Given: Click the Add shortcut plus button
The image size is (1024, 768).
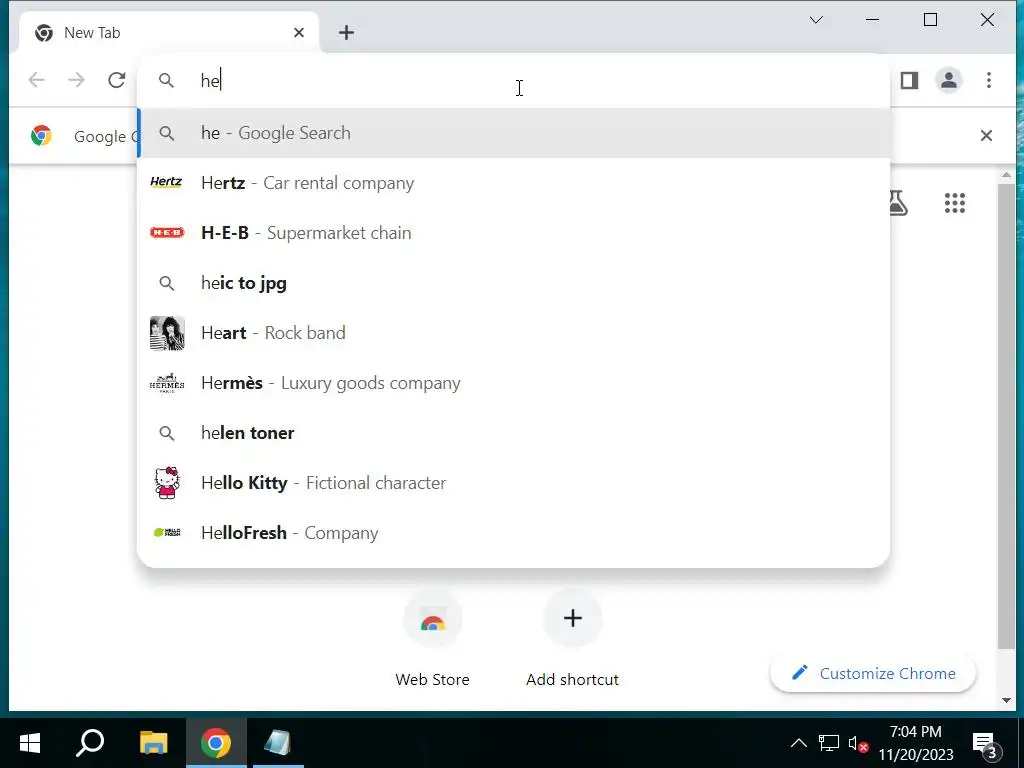Looking at the screenshot, I should coord(573,618).
